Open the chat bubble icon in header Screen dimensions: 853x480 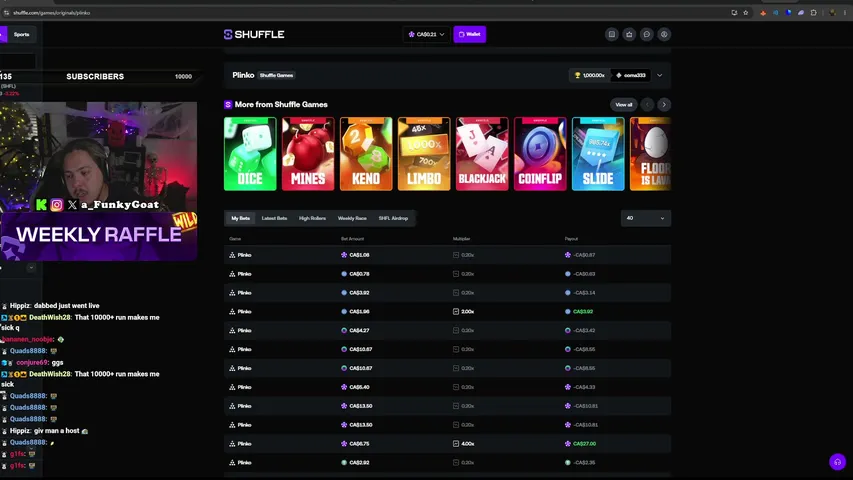[x=646, y=34]
